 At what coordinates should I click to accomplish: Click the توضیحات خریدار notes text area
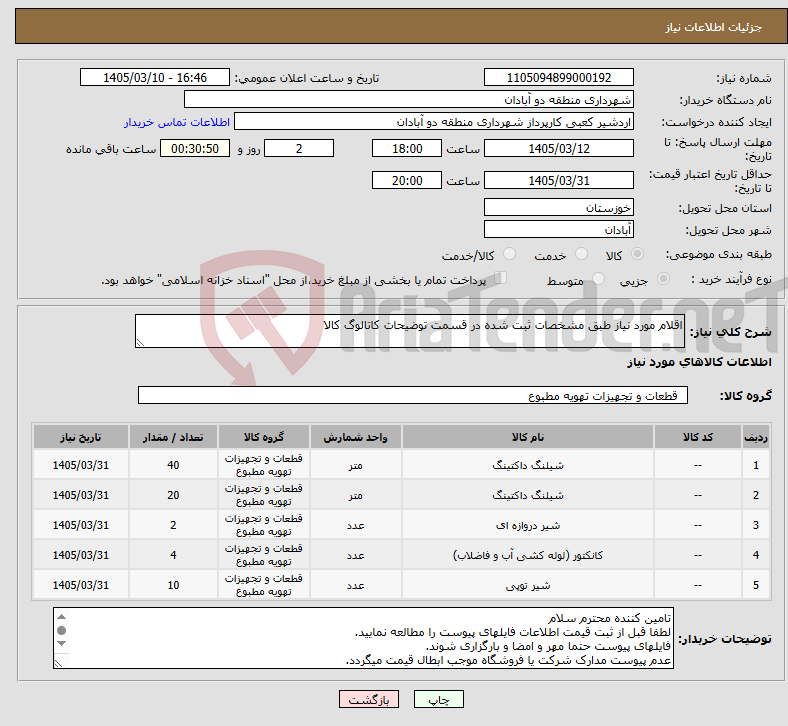coord(363,638)
